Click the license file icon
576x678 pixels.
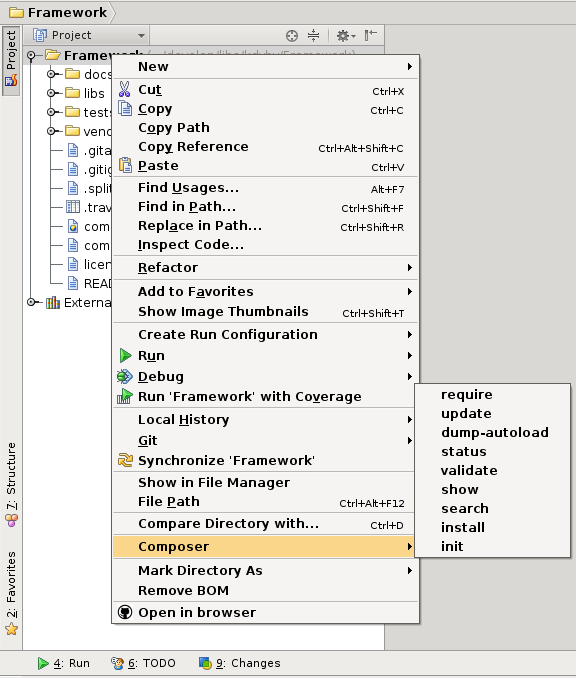(x=73, y=264)
